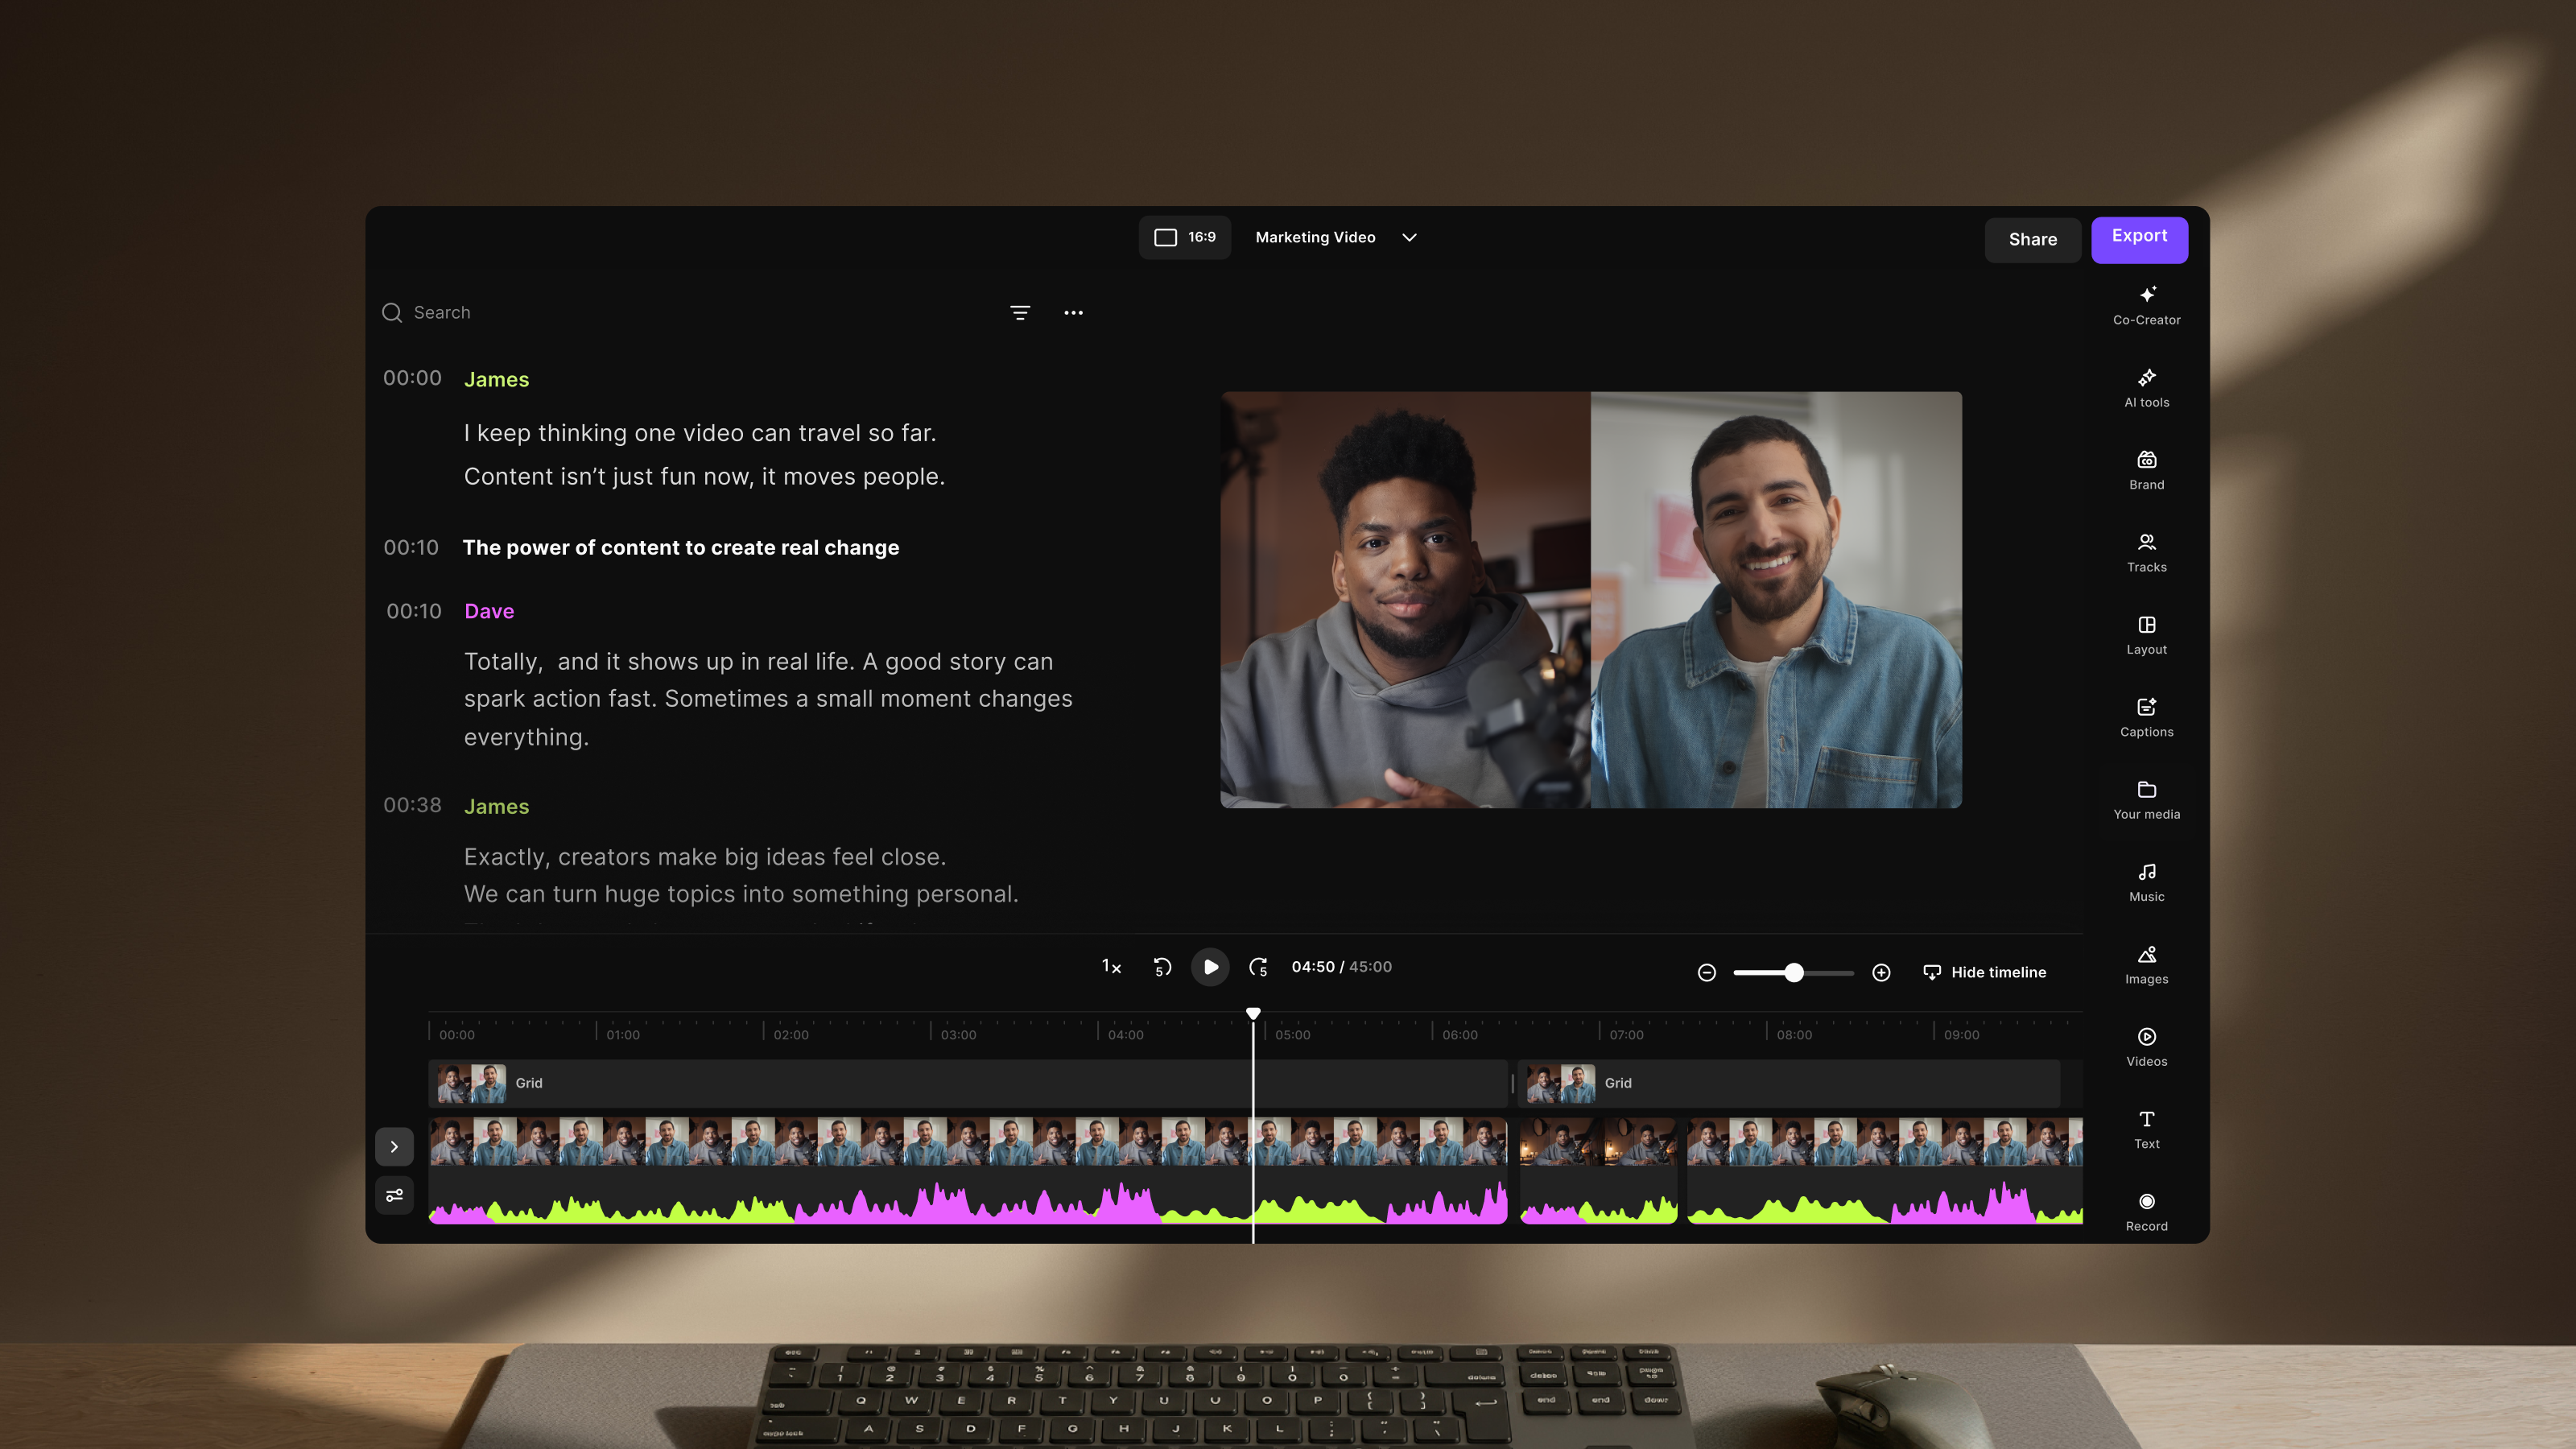This screenshot has height=1449, width=2576.
Task: Zoom out the timeline
Action: [x=1707, y=972]
